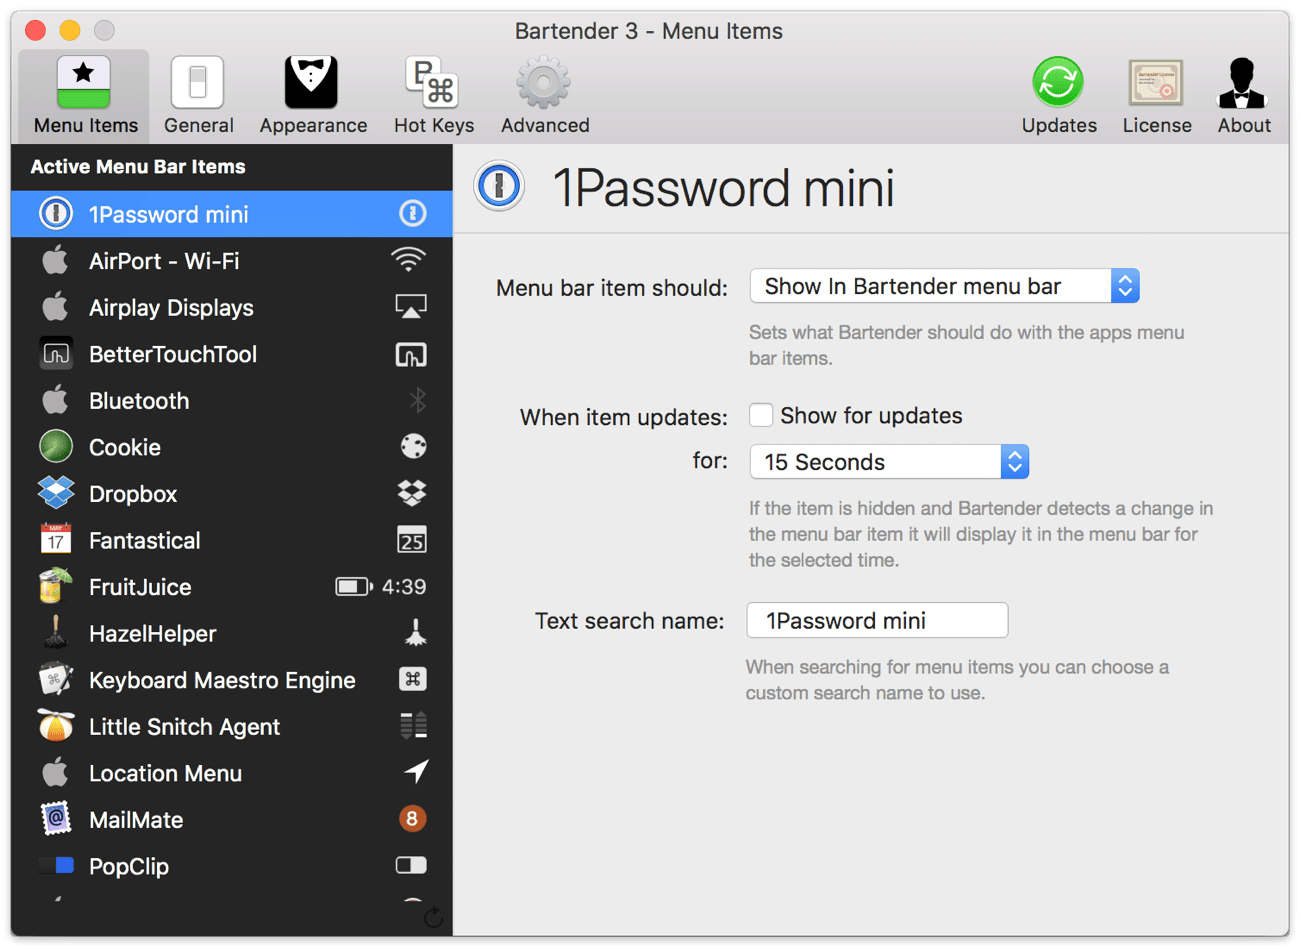This screenshot has width=1300, height=947.
Task: Click the Fantastical calendar app icon
Action: tap(56, 539)
